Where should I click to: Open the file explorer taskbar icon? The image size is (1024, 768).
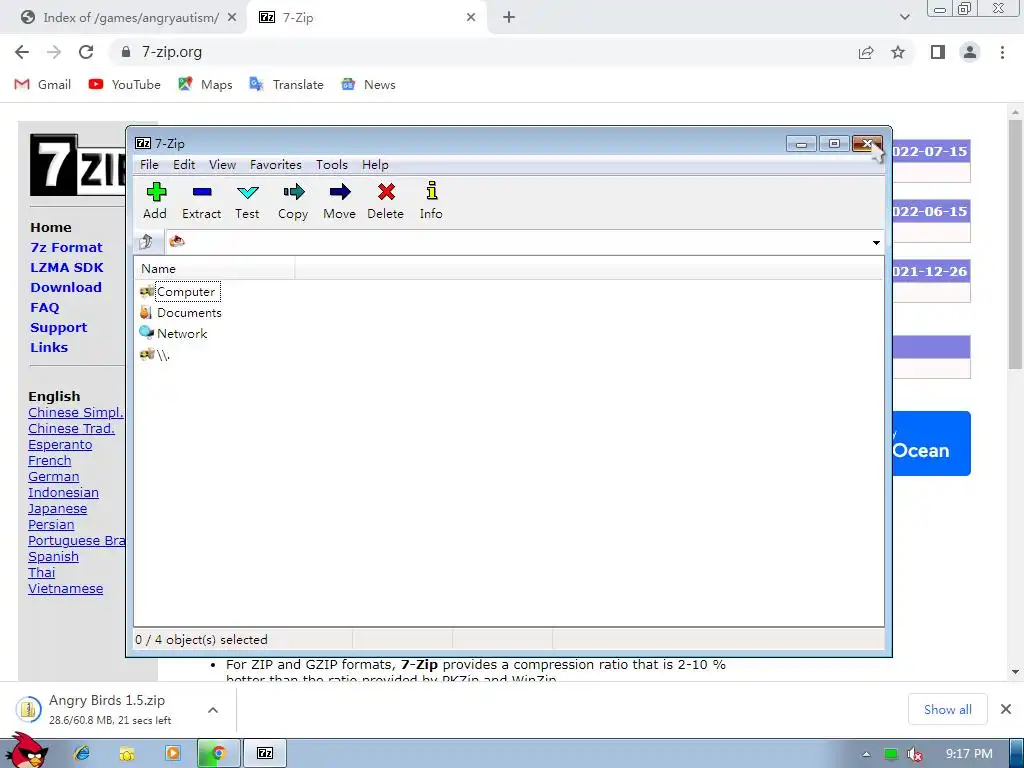click(x=127, y=753)
